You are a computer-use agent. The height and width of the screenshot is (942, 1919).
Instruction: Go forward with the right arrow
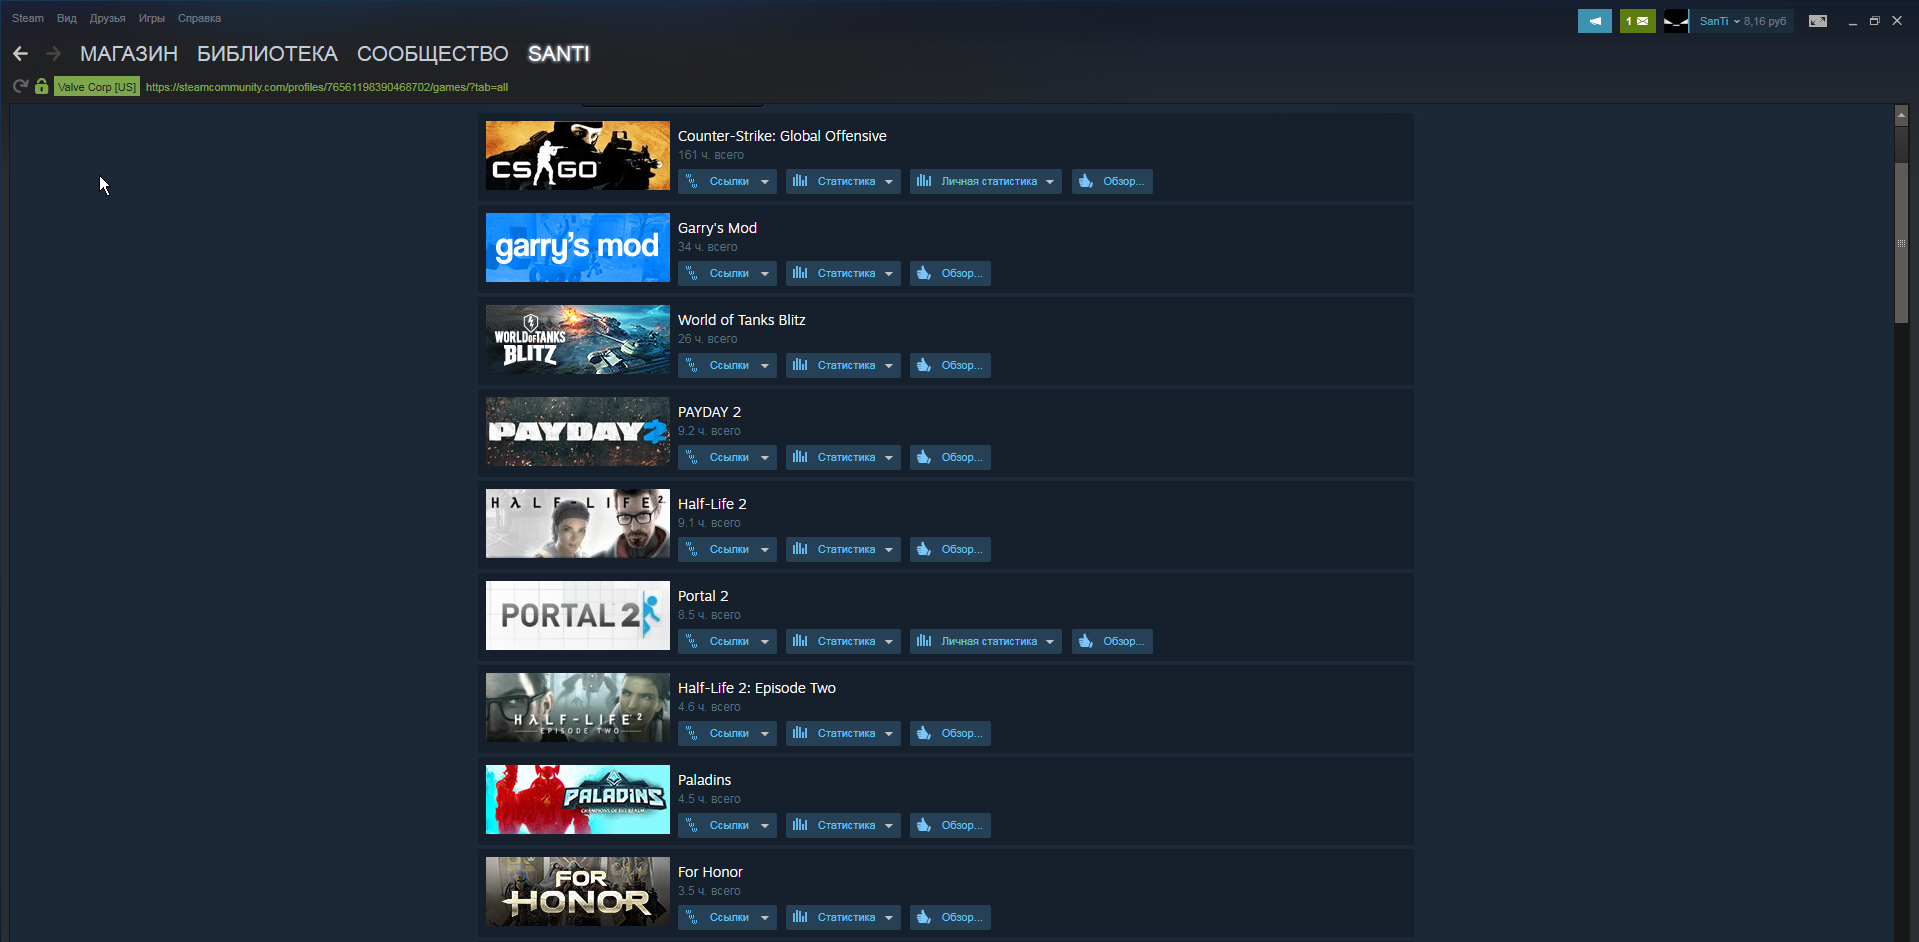tap(54, 54)
